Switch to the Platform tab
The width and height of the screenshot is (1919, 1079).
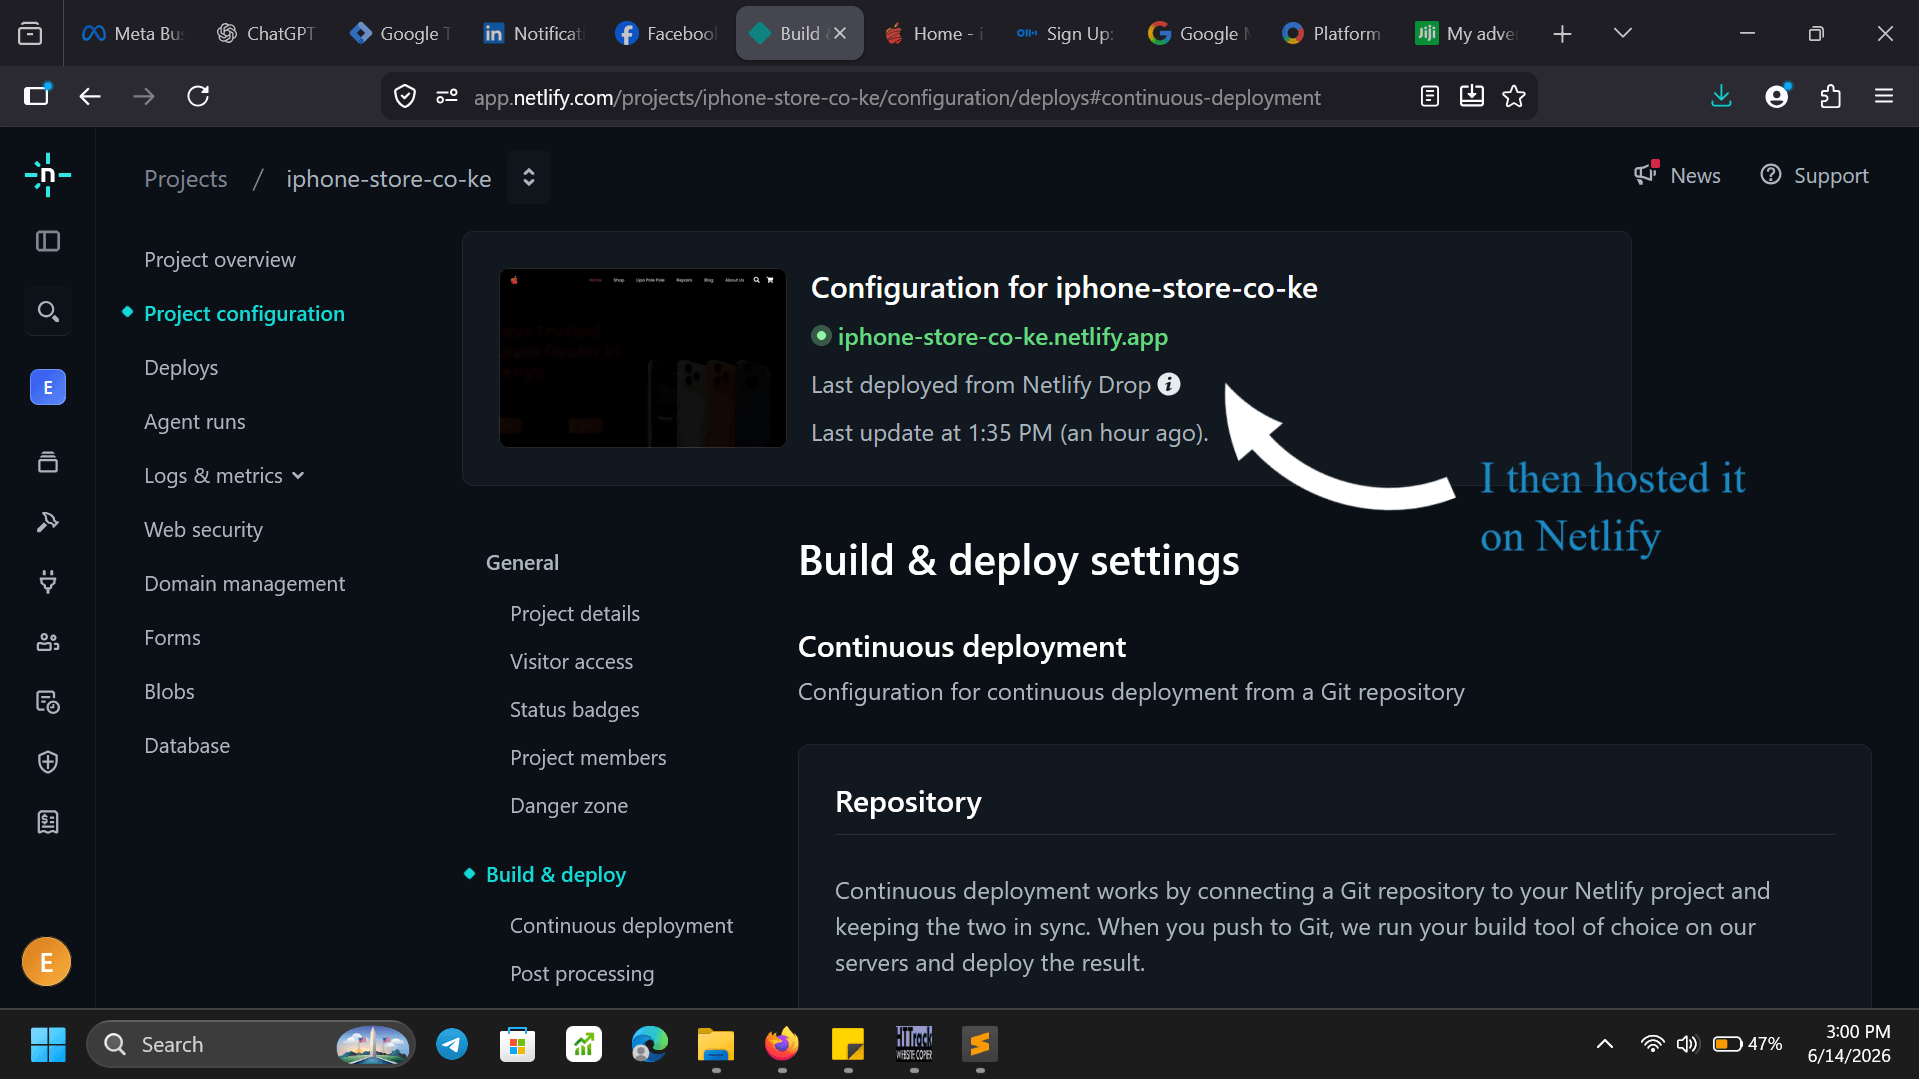click(x=1333, y=33)
